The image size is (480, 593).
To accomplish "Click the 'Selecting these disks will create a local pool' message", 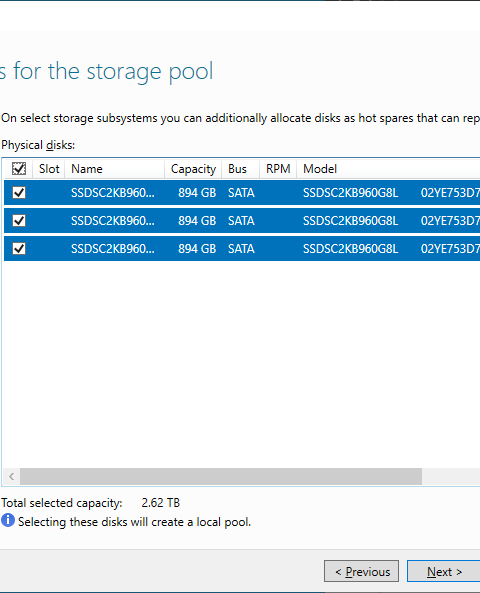I will pyautogui.click(x=134, y=522).
